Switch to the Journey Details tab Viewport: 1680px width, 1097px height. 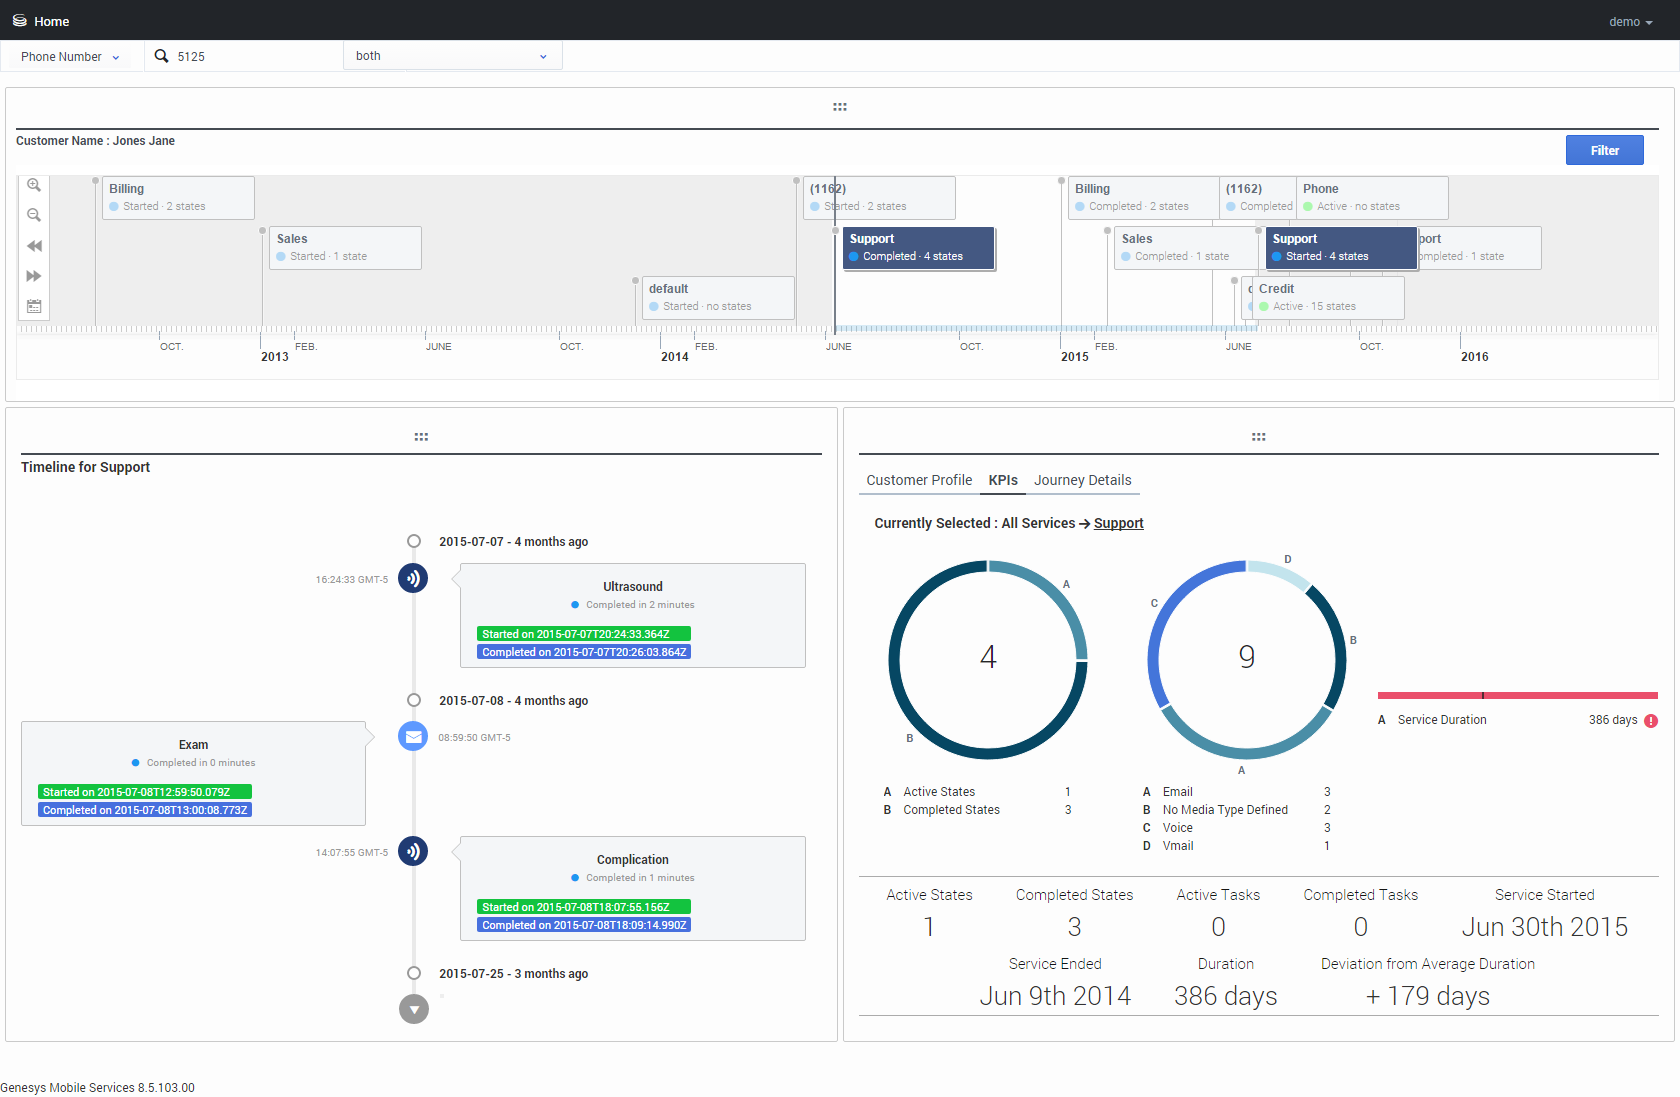(x=1082, y=481)
